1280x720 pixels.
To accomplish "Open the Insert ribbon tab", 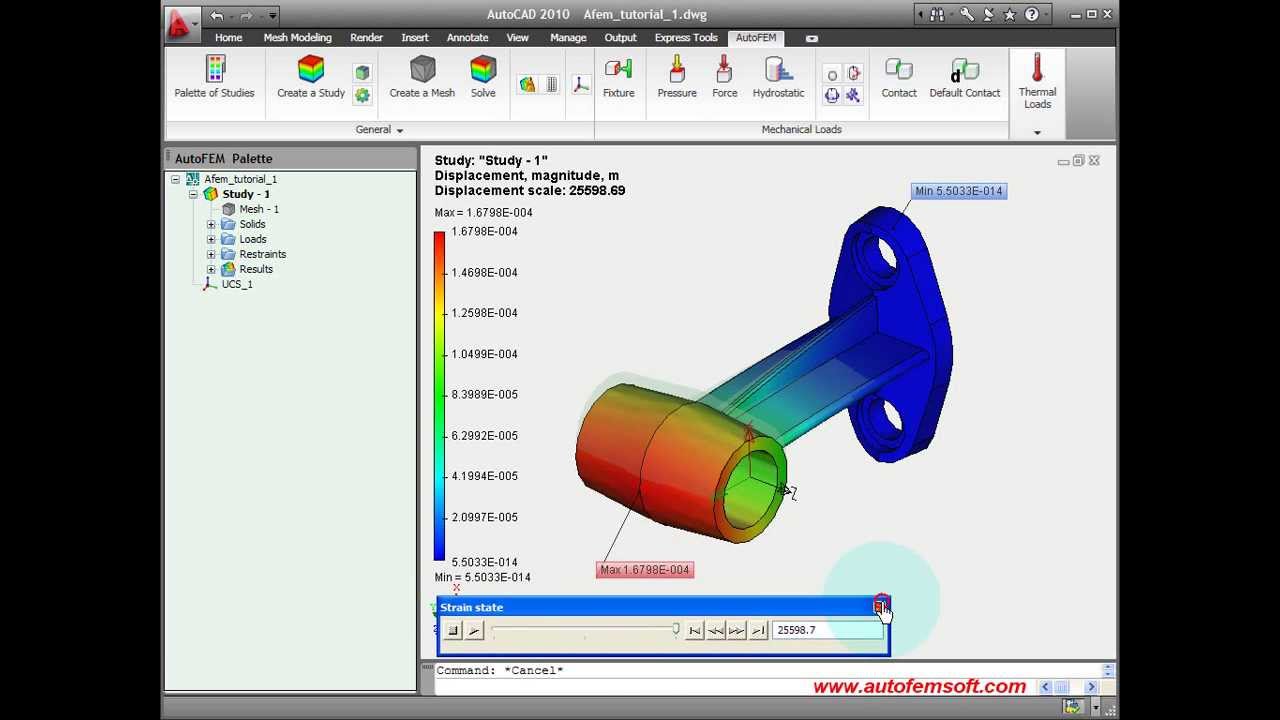I will tap(415, 38).
